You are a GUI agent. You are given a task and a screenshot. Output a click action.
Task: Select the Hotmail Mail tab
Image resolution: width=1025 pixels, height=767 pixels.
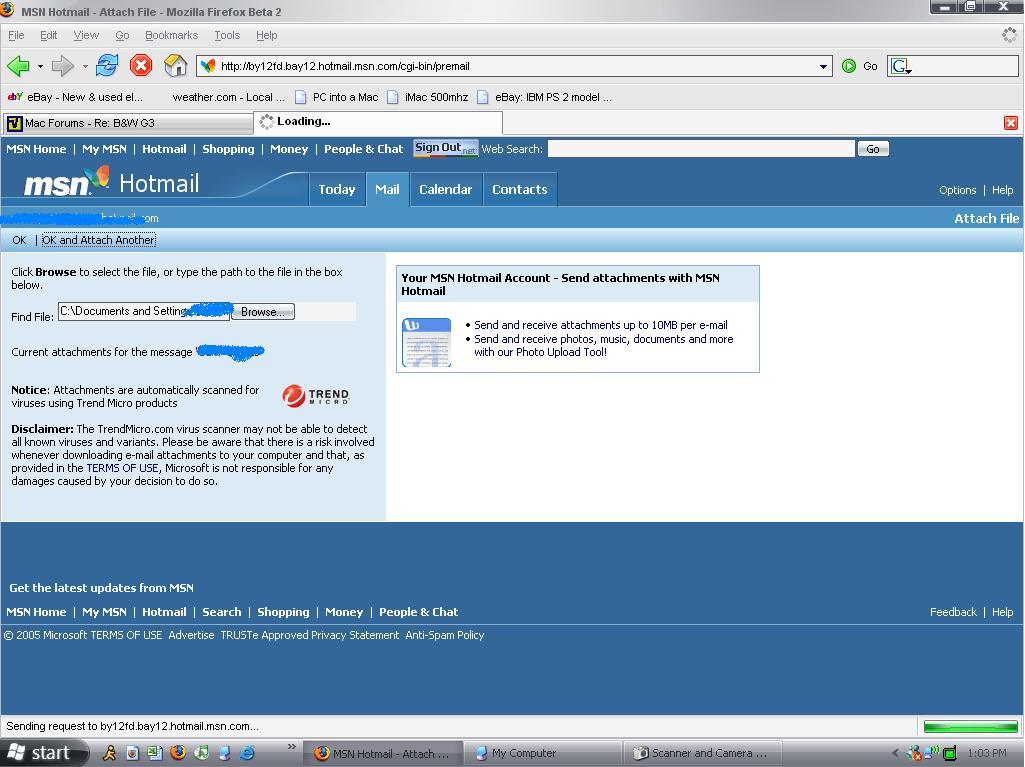tap(387, 190)
